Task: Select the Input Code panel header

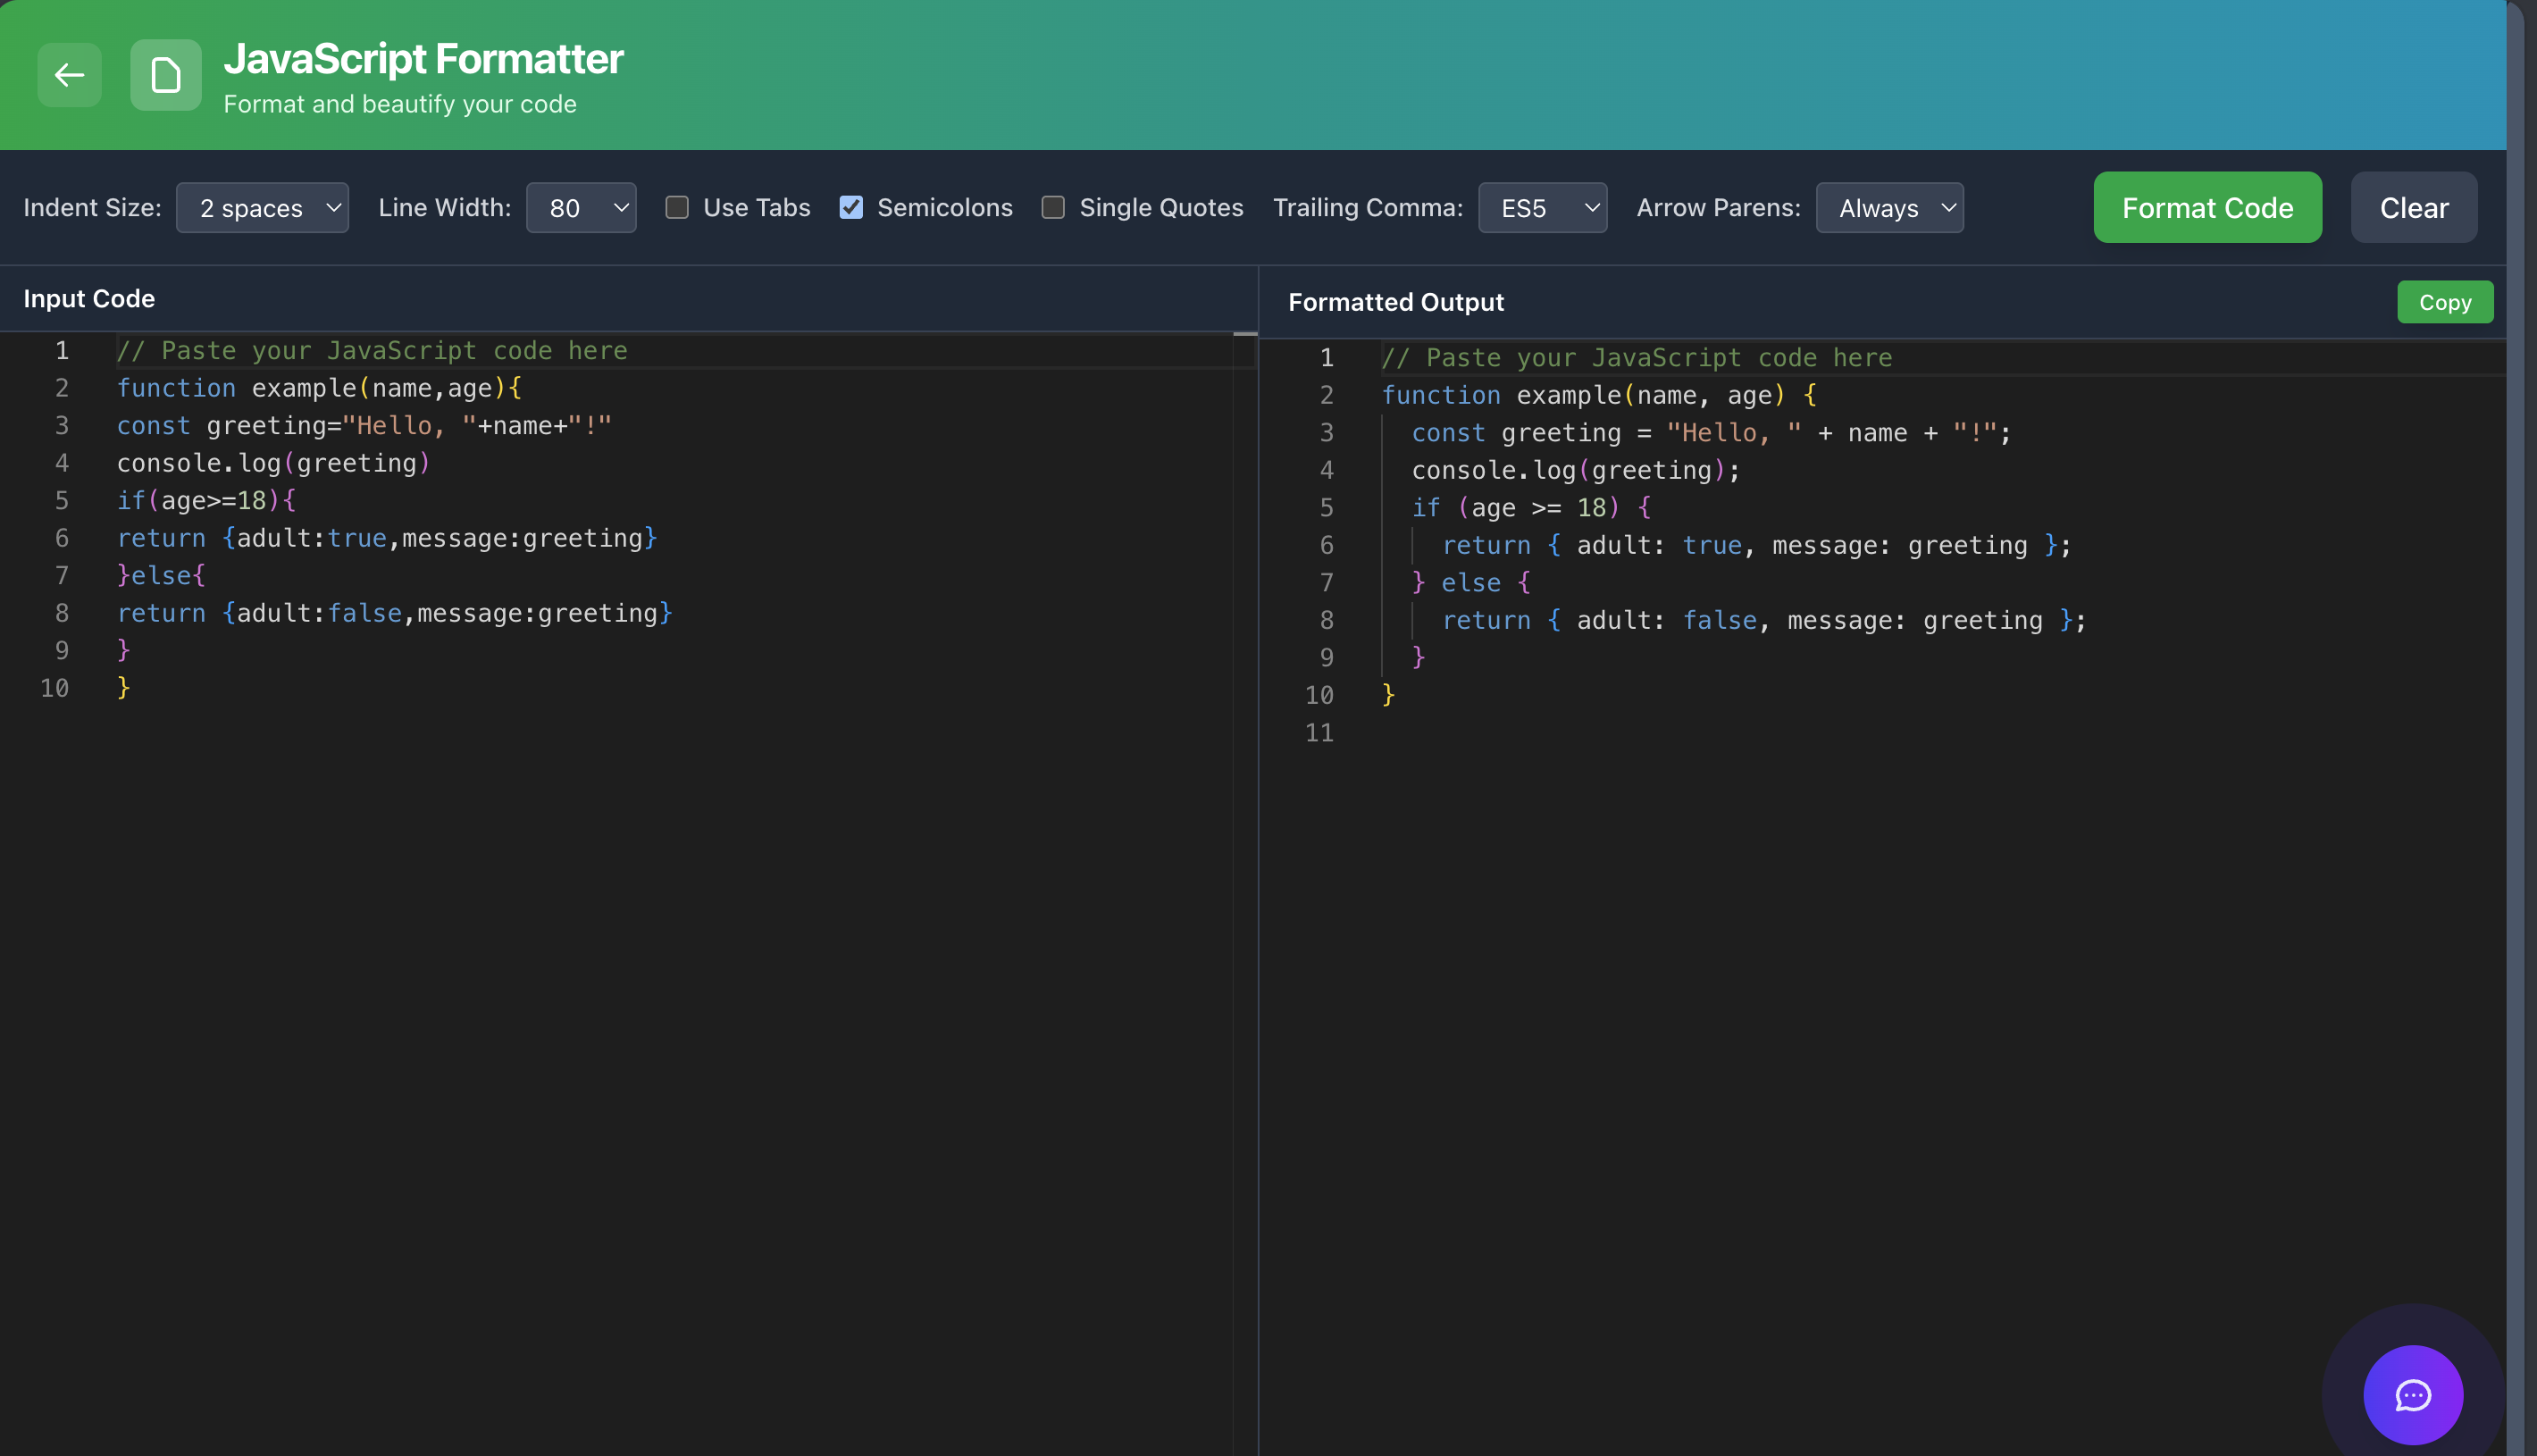Action: 89,297
